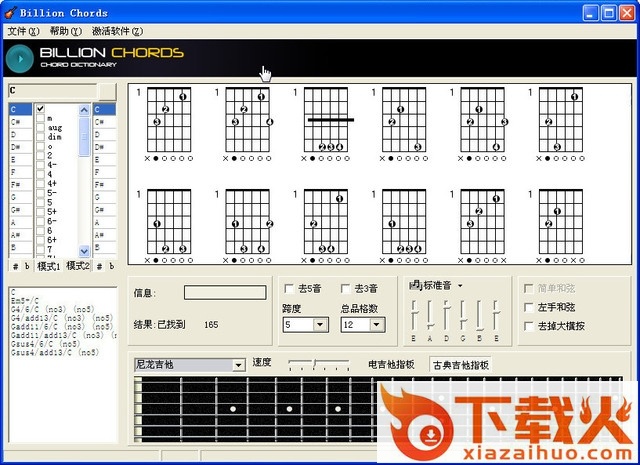Click the round play button in the banner
This screenshot has height=465, width=640.
20,59
